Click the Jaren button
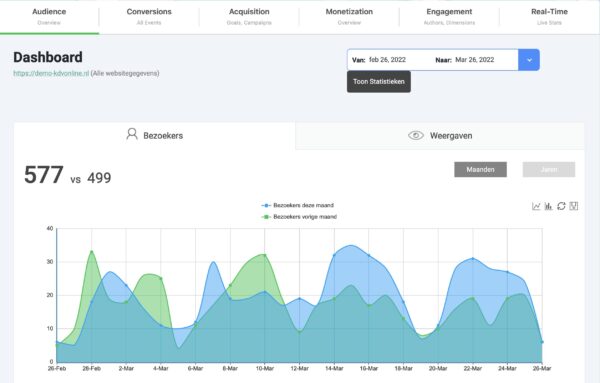The image size is (600, 383). [549, 169]
